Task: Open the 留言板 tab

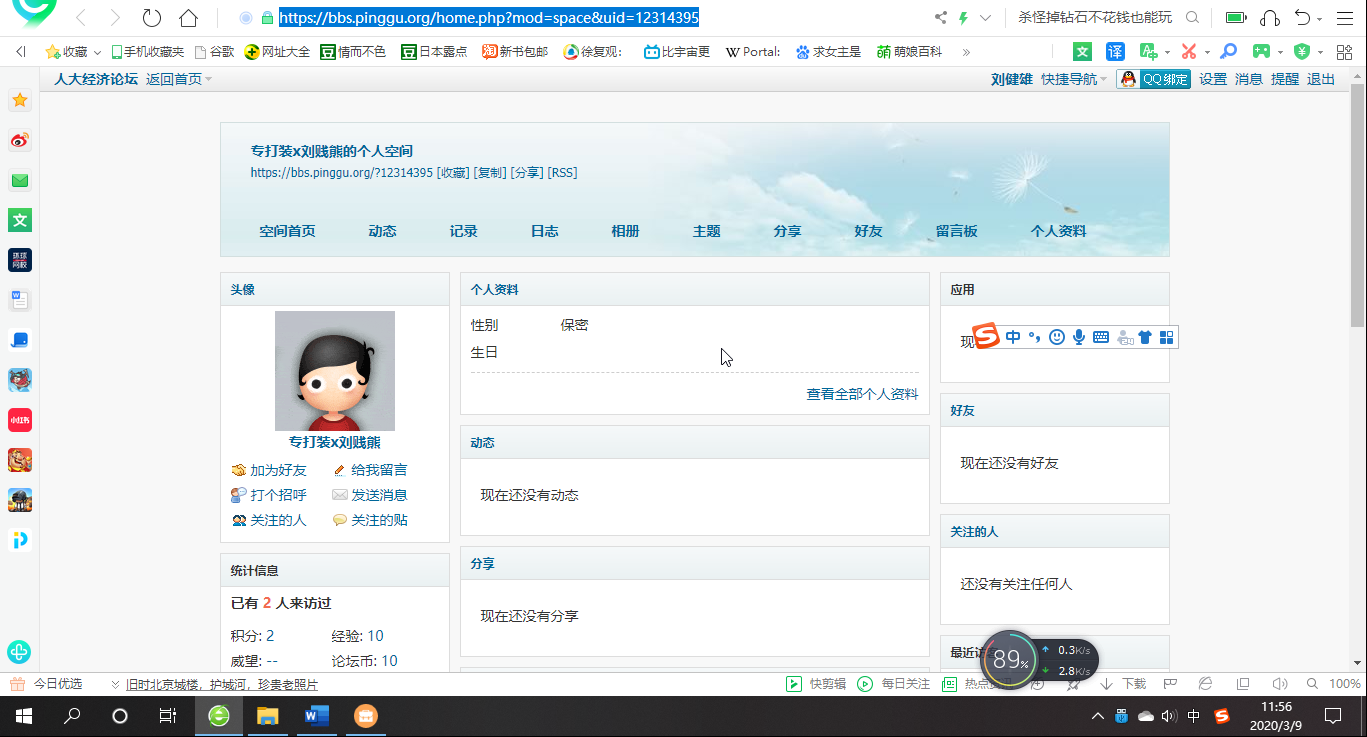Action: tap(956, 231)
